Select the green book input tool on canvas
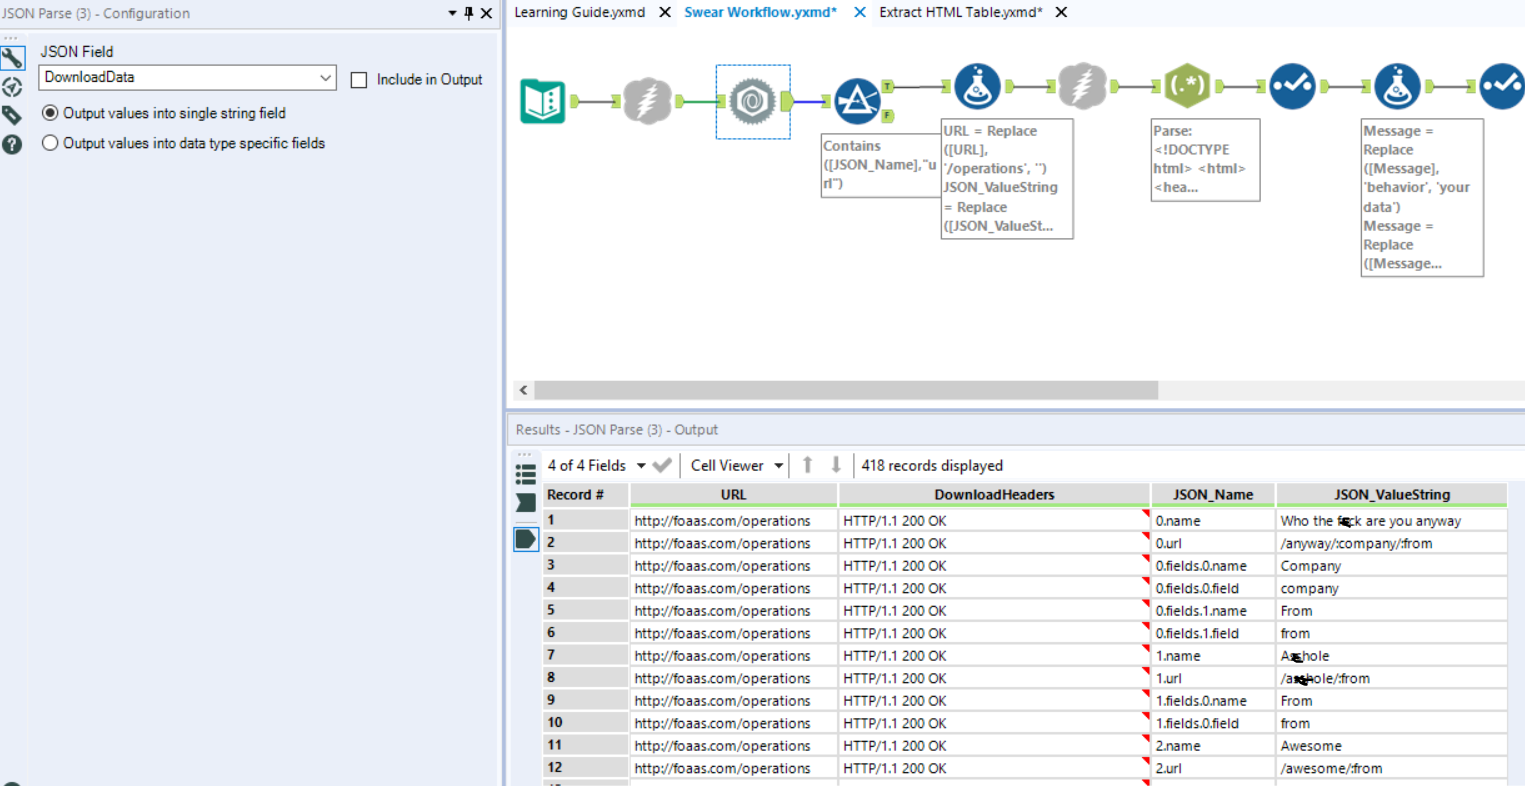 click(543, 101)
